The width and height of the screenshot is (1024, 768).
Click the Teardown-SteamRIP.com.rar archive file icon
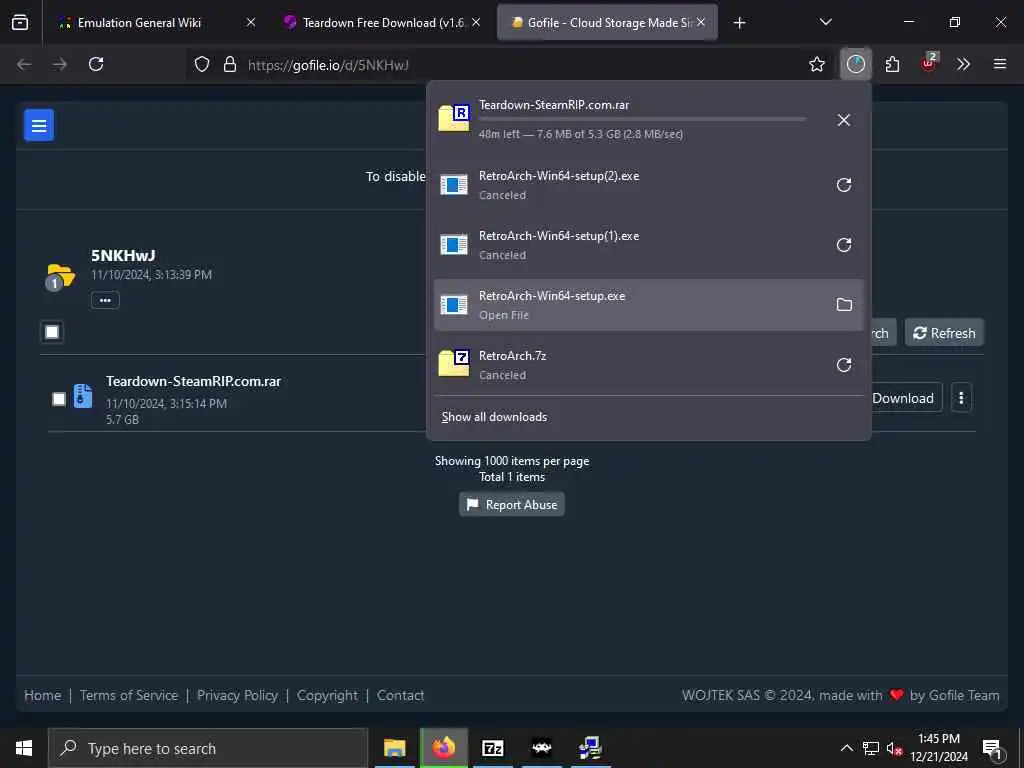click(x=83, y=396)
